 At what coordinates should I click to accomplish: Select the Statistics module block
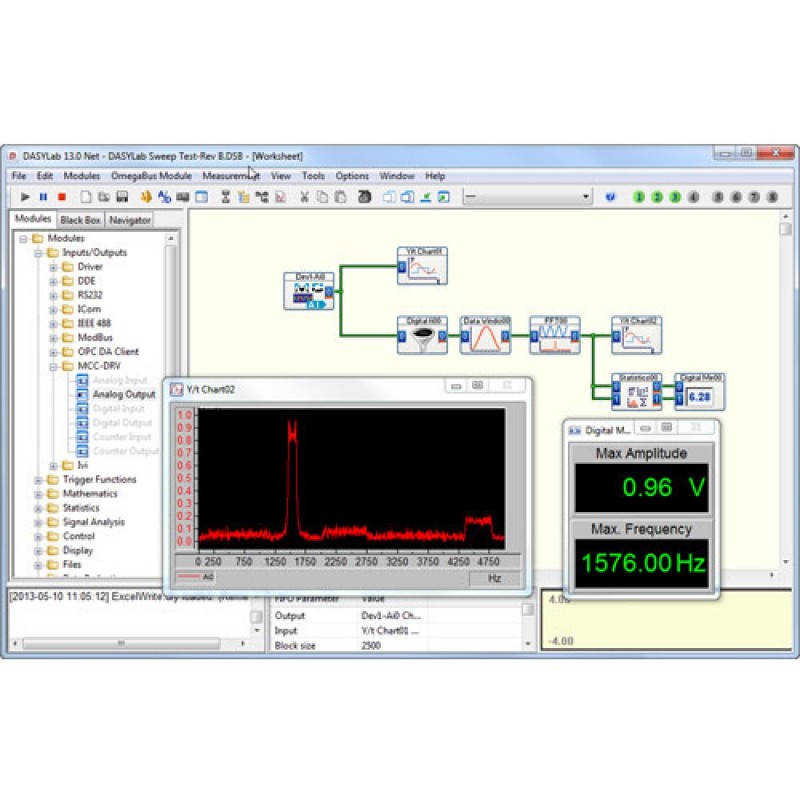637,392
